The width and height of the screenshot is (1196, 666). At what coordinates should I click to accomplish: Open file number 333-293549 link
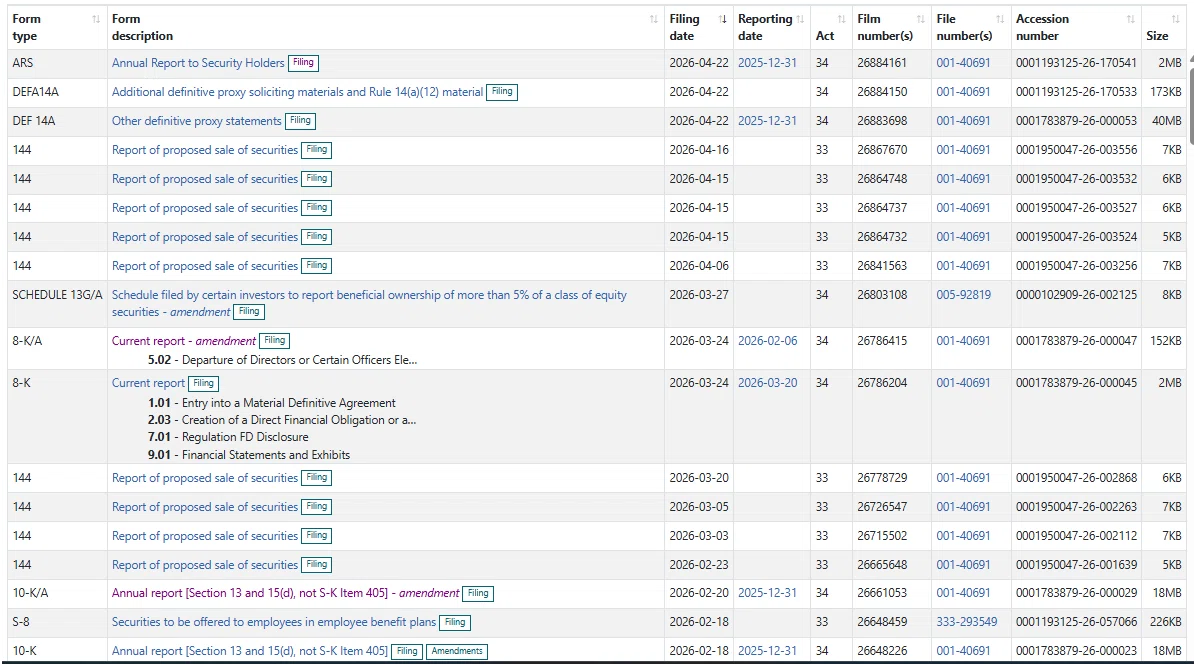tap(966, 622)
